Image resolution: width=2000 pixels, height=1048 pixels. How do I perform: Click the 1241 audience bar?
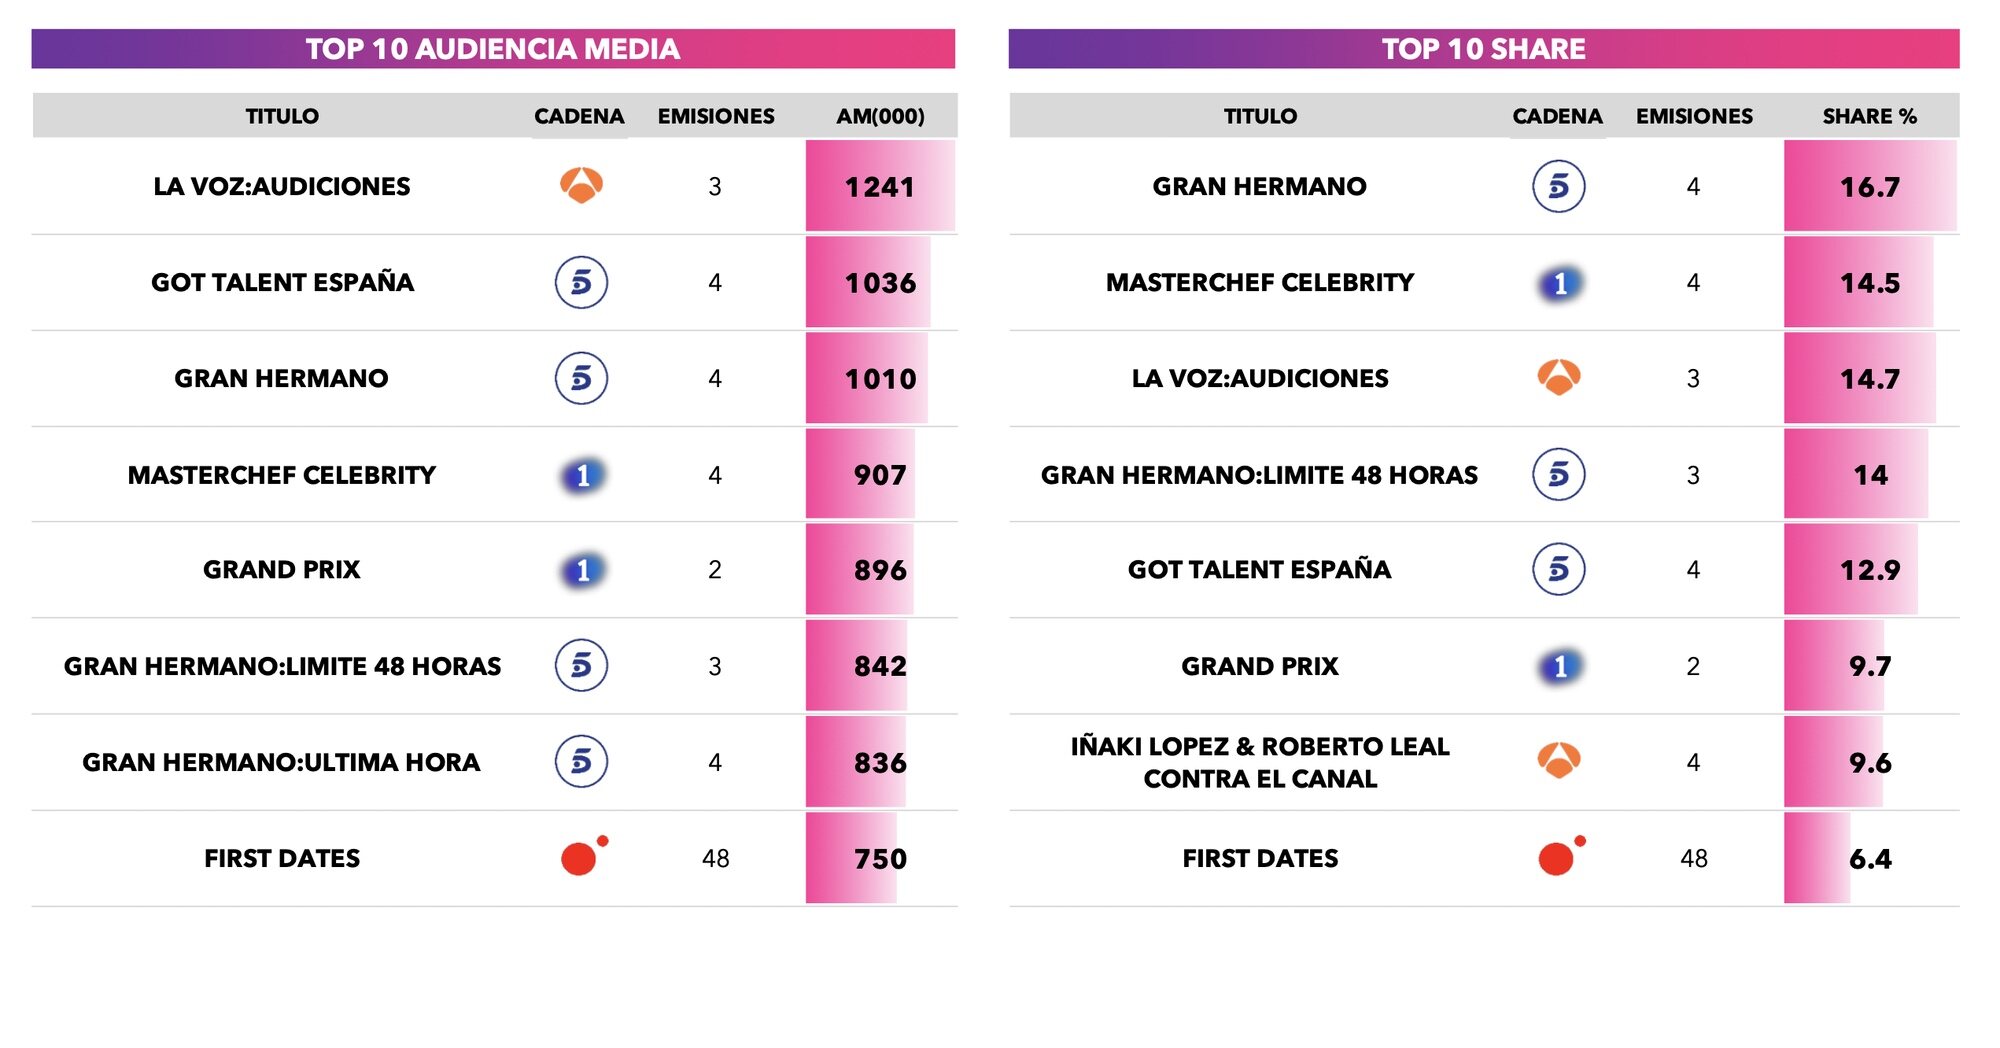pos(880,187)
